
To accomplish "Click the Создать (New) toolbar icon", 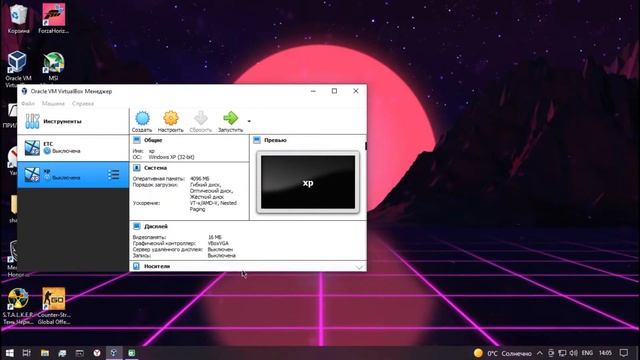I will point(142,121).
